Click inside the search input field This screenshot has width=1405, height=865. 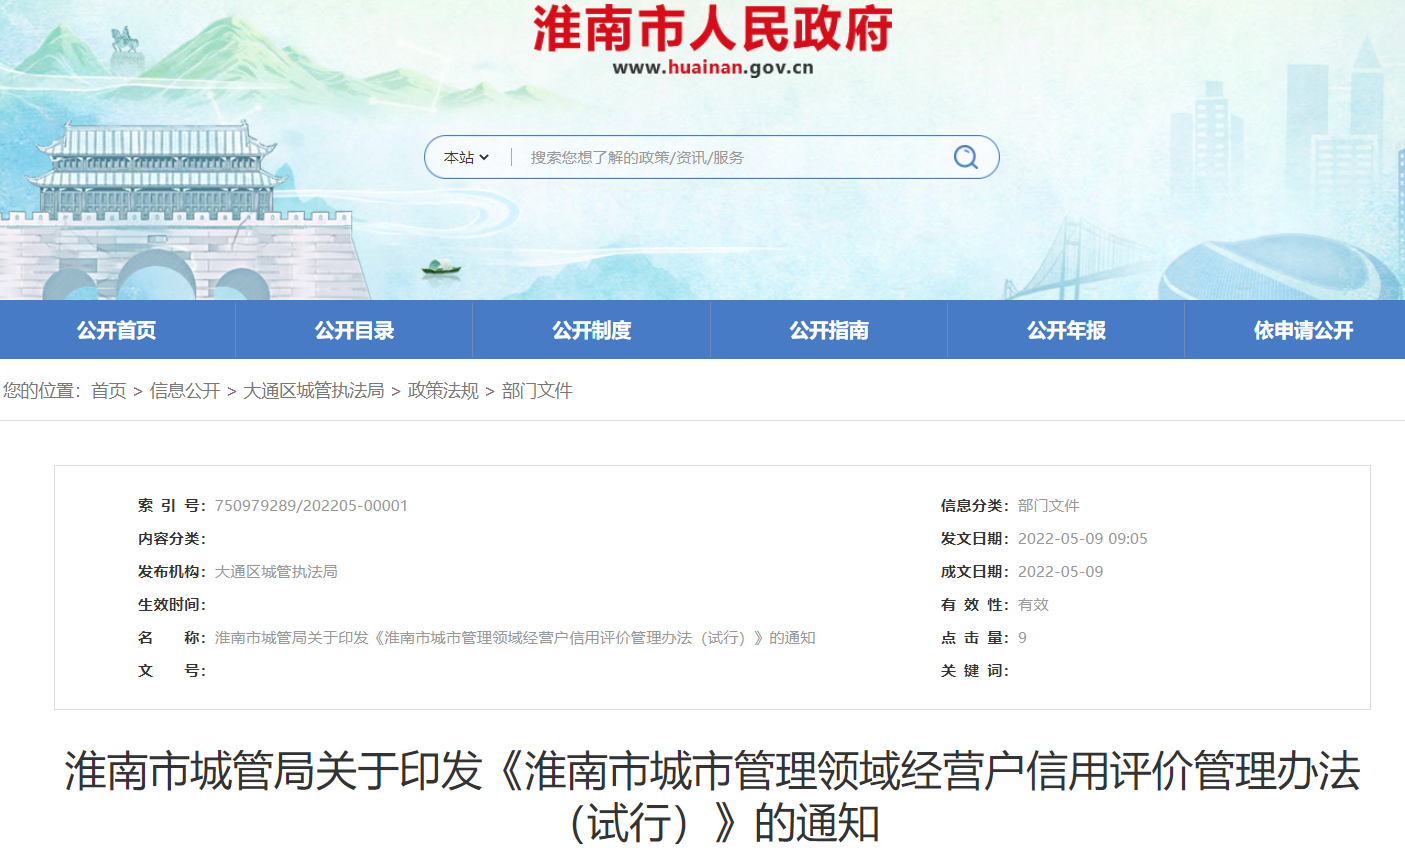pyautogui.click(x=720, y=156)
